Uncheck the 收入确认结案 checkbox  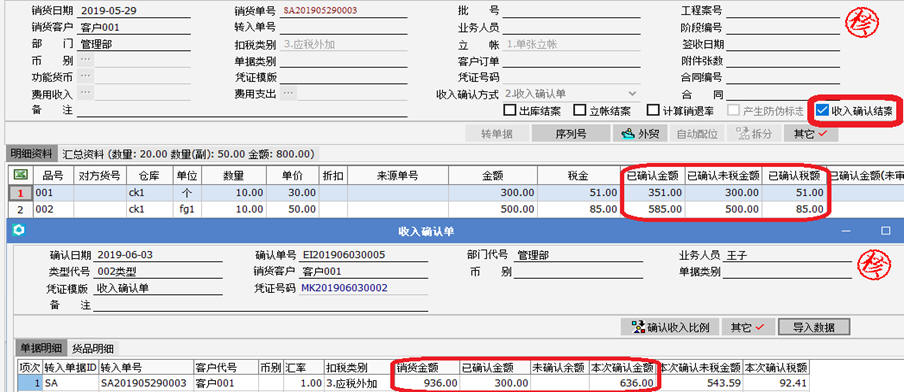[823, 111]
